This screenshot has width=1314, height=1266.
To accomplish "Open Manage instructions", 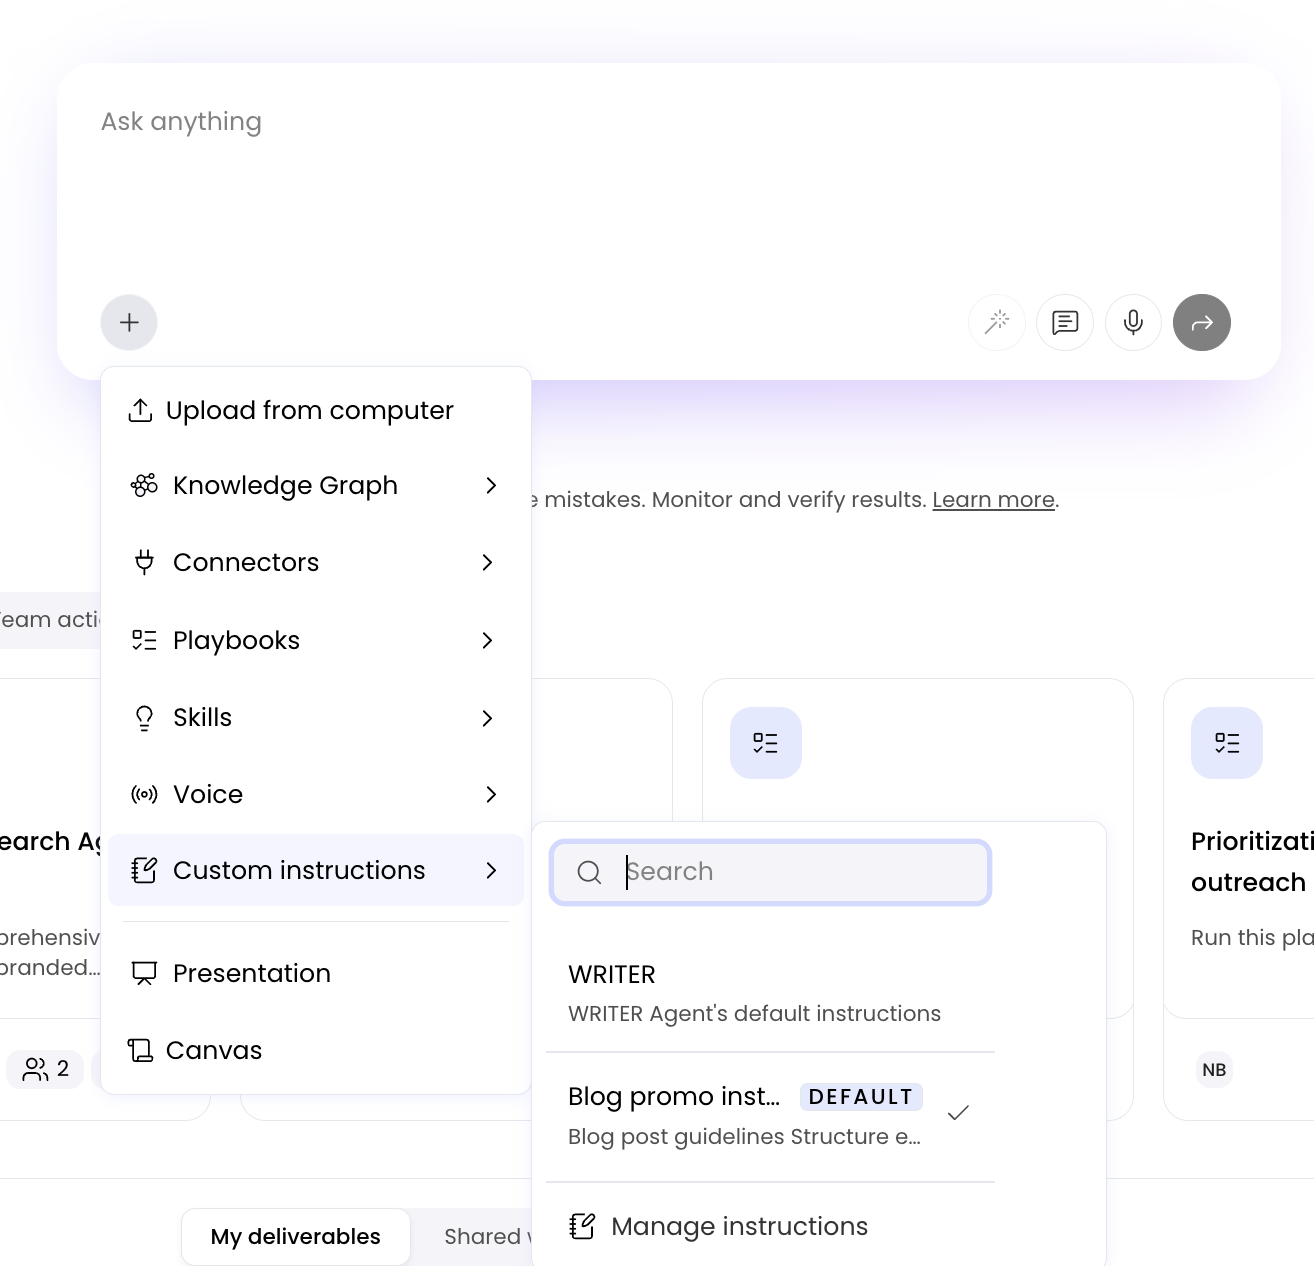I will [x=770, y=1226].
